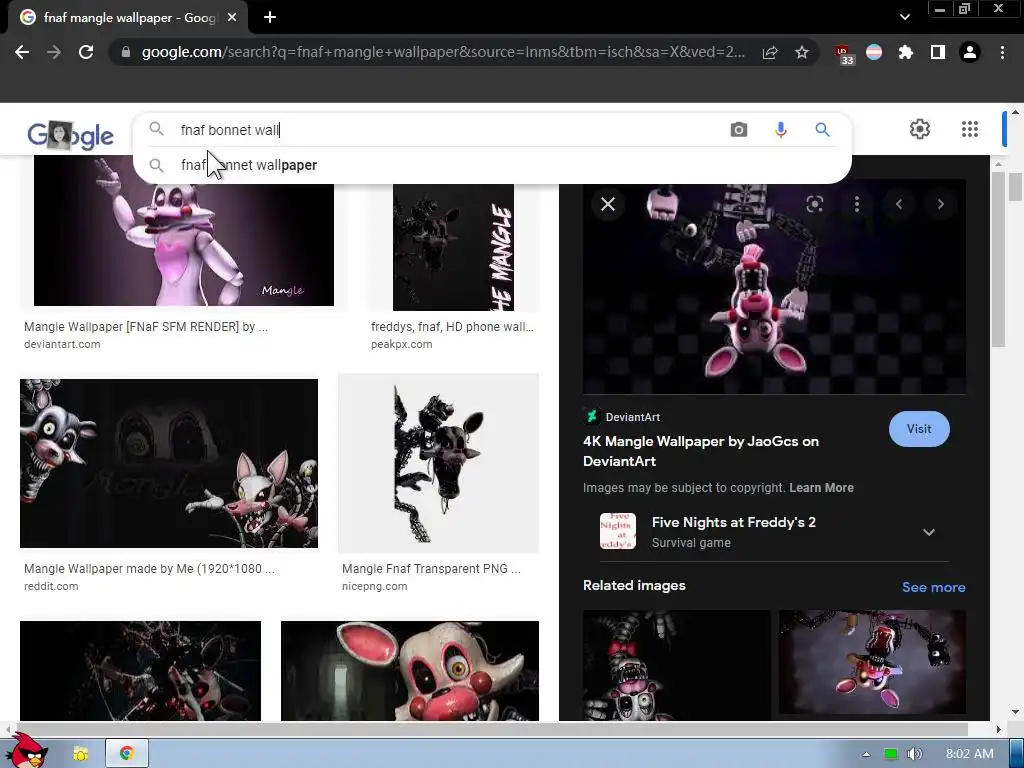Open Chrome's three-dot menu
The height and width of the screenshot is (768, 1024).
click(x=1002, y=52)
